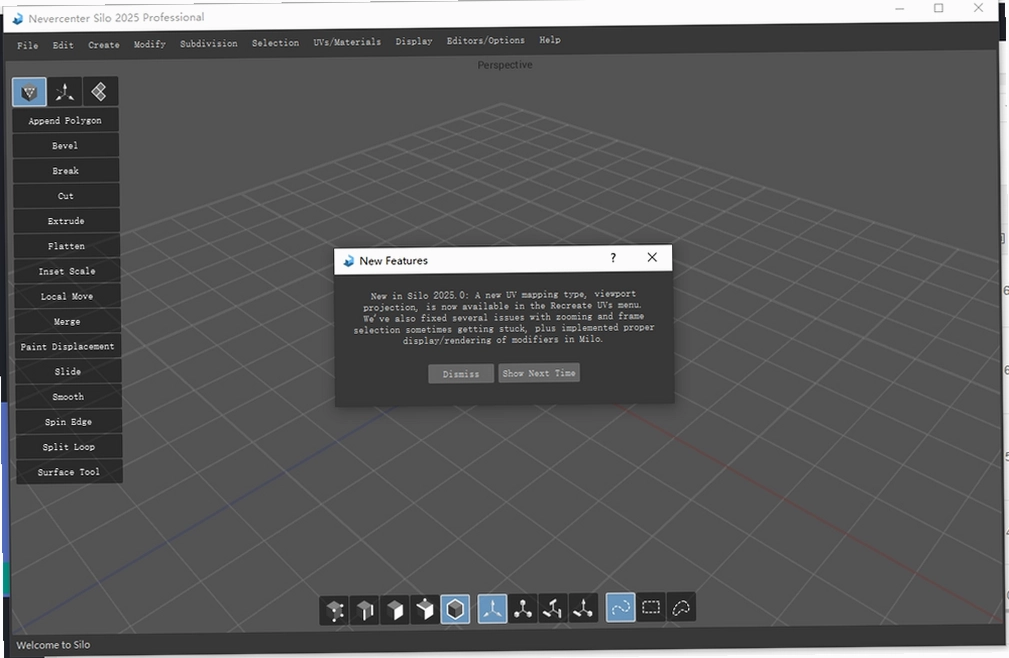This screenshot has width=1009, height=658.
Task: Open the UVs/Materials menu
Action: (347, 42)
